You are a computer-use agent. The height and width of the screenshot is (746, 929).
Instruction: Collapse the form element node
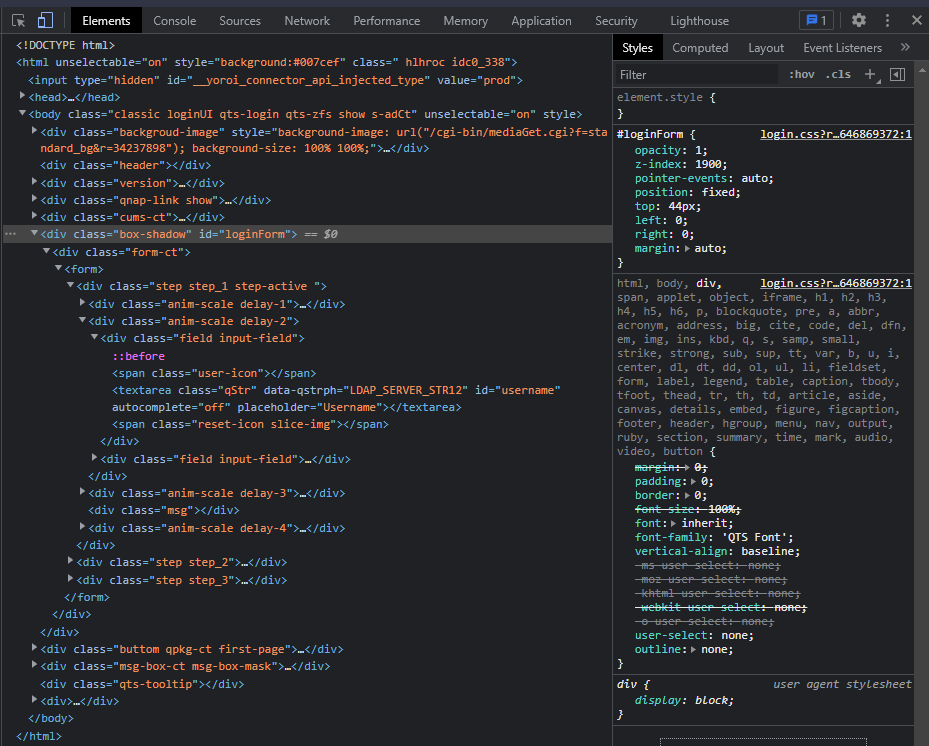(58, 268)
